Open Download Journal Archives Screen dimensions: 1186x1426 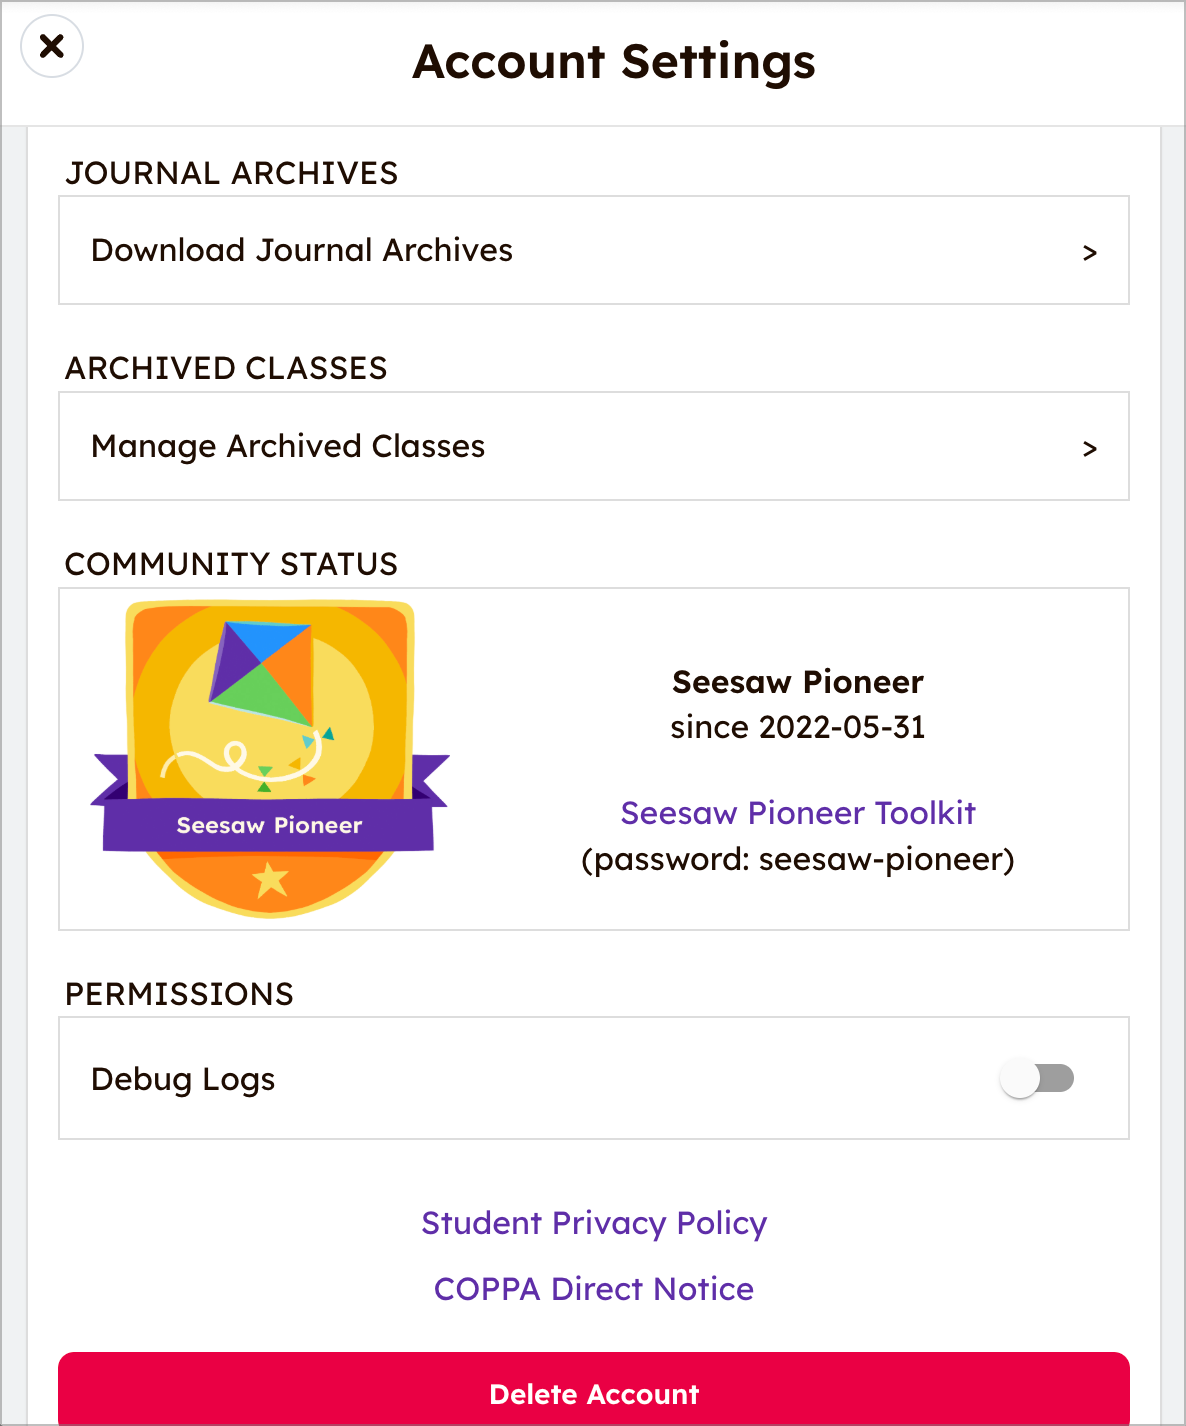pos(302,250)
